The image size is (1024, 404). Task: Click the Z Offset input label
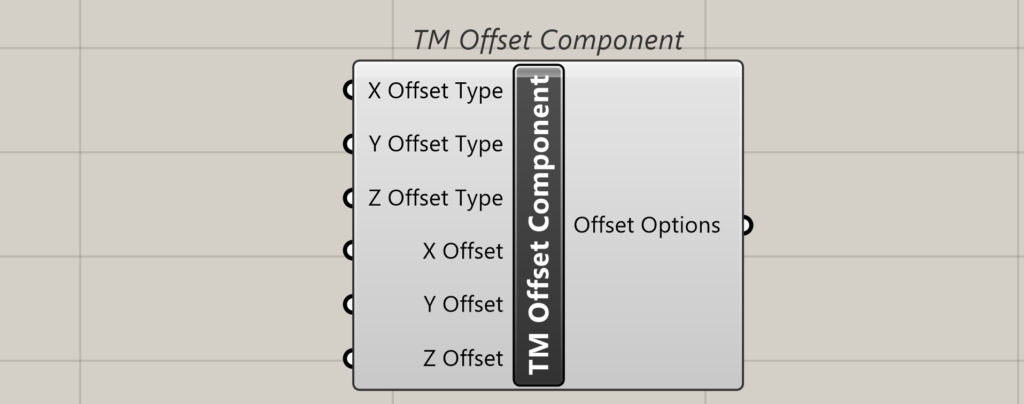tap(463, 357)
